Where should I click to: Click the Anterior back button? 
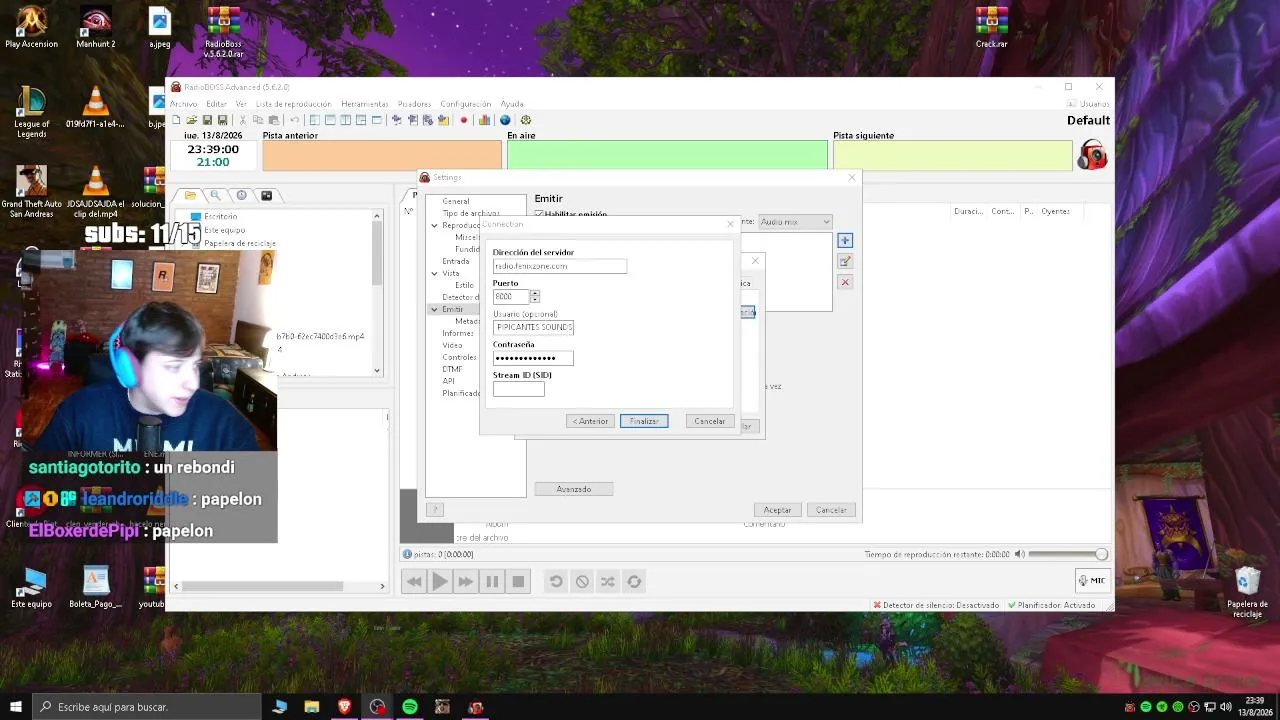(590, 421)
